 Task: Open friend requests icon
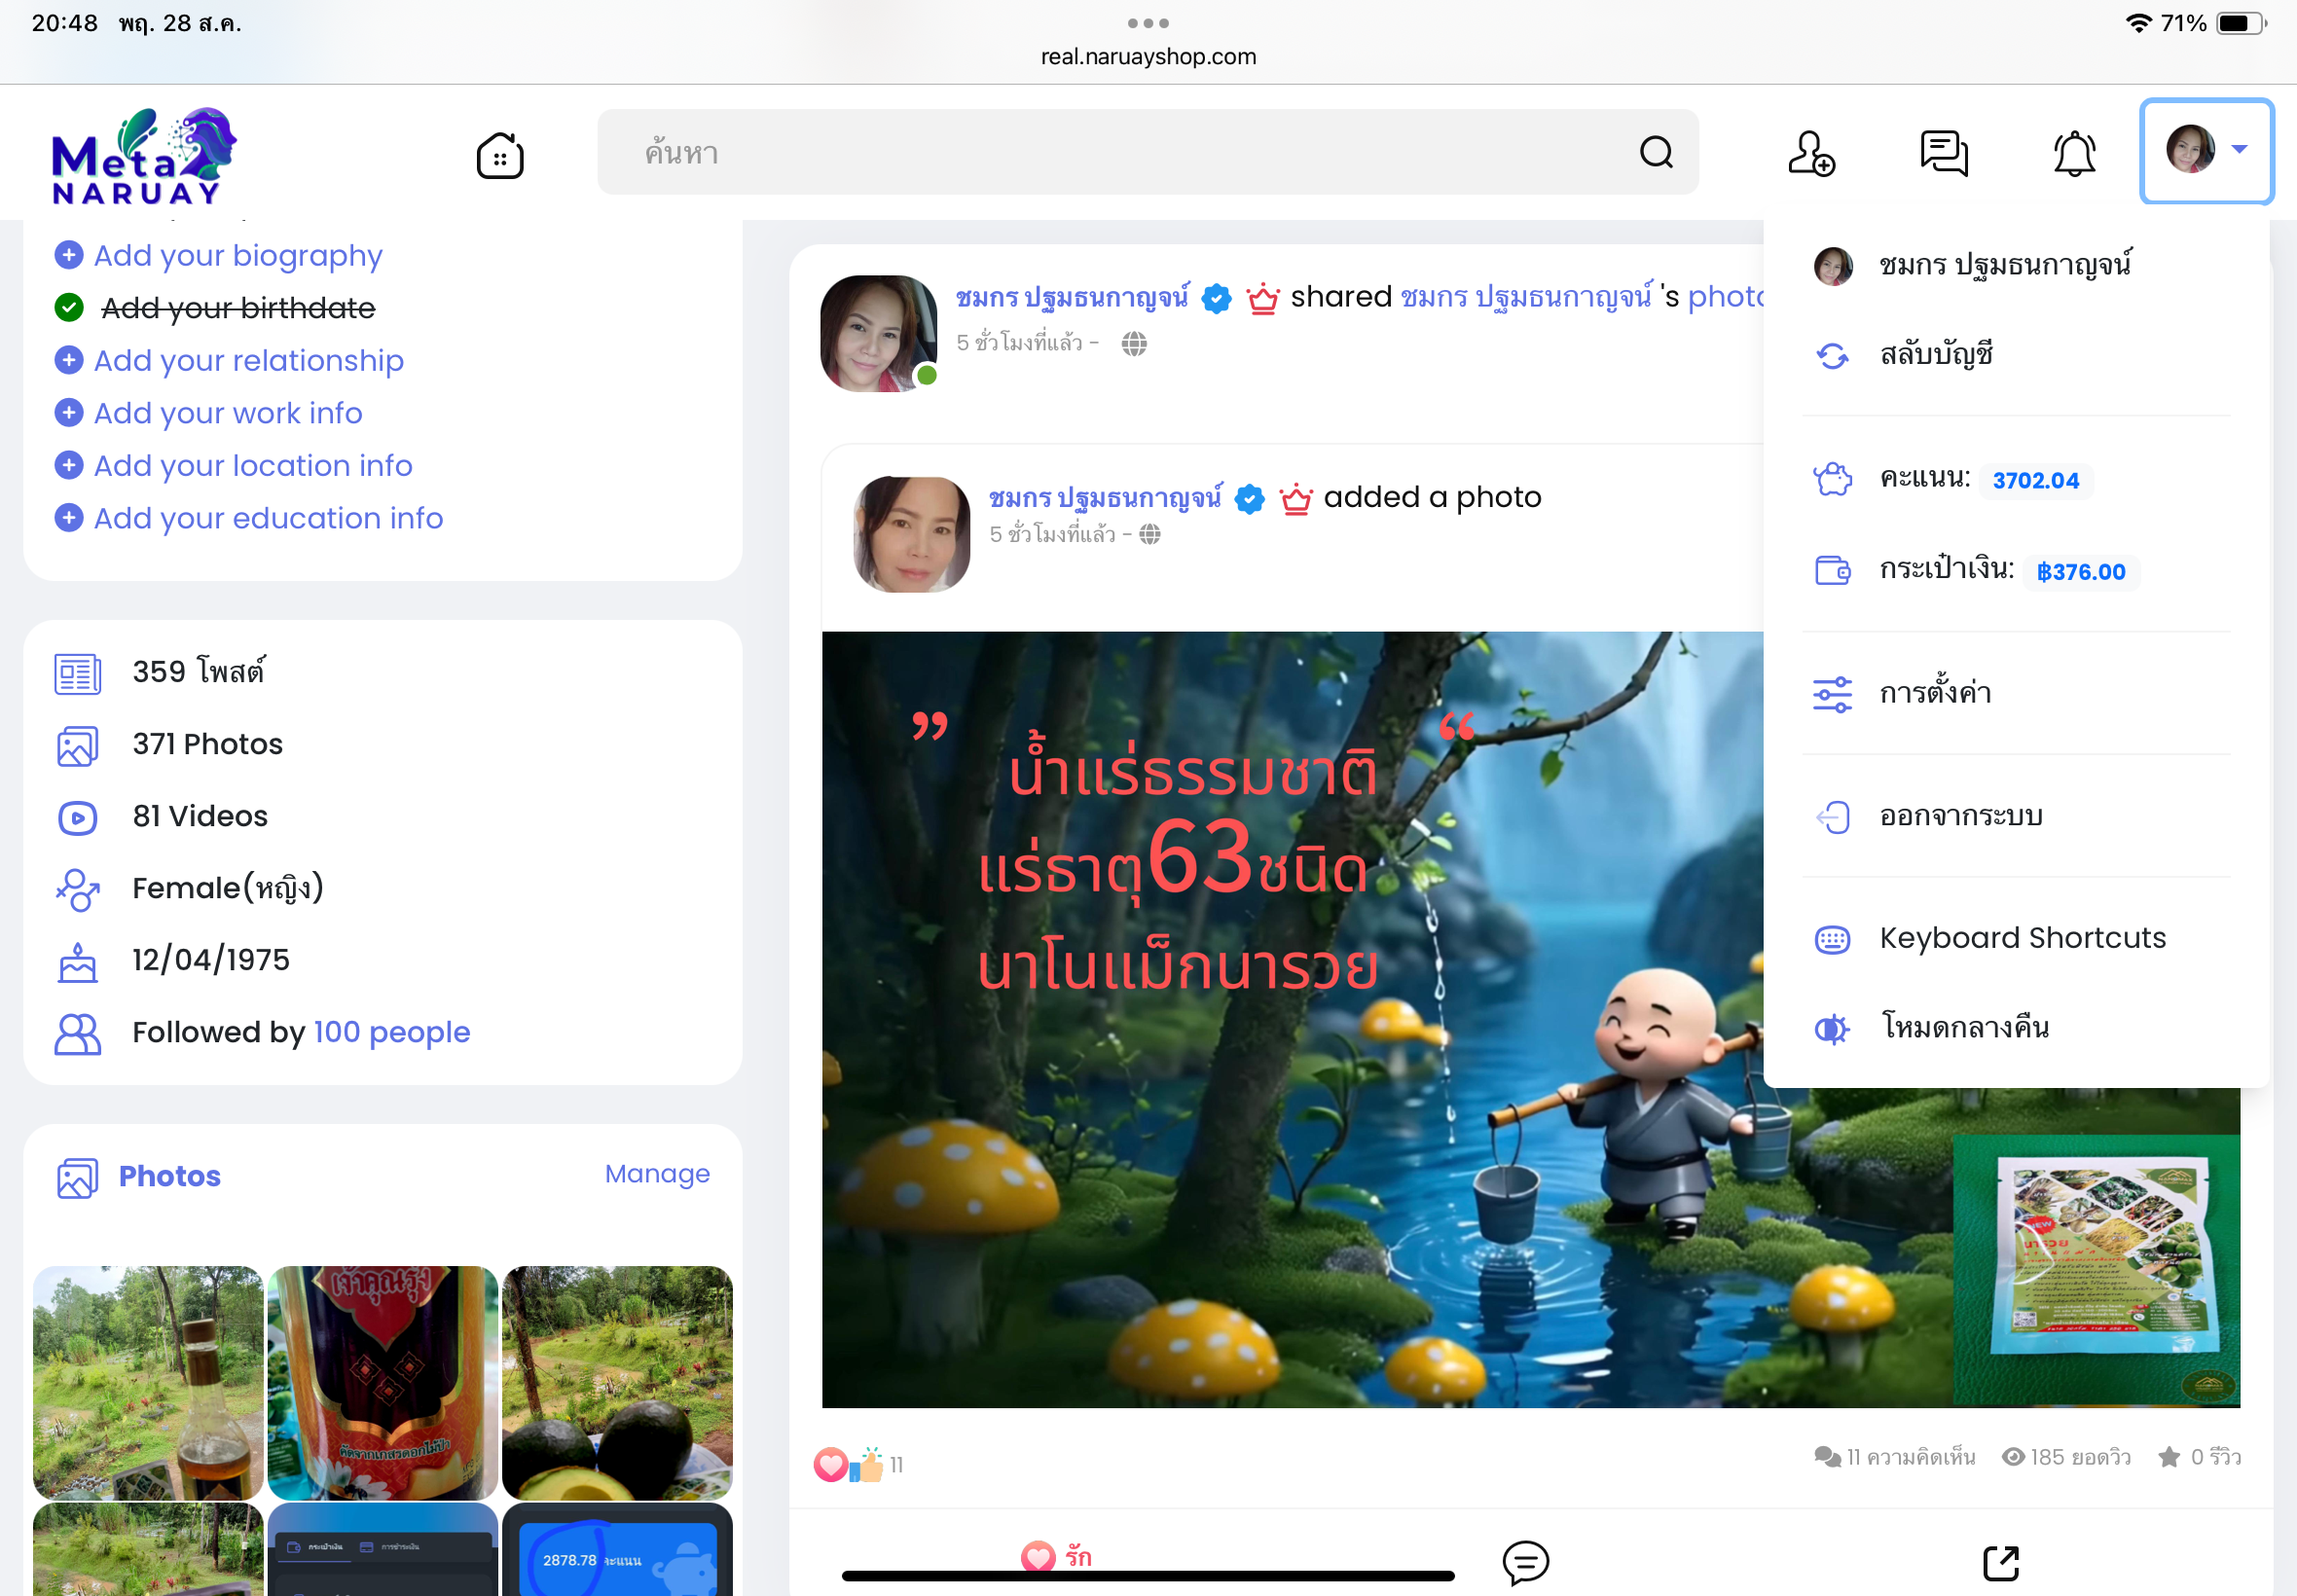[x=1811, y=154]
